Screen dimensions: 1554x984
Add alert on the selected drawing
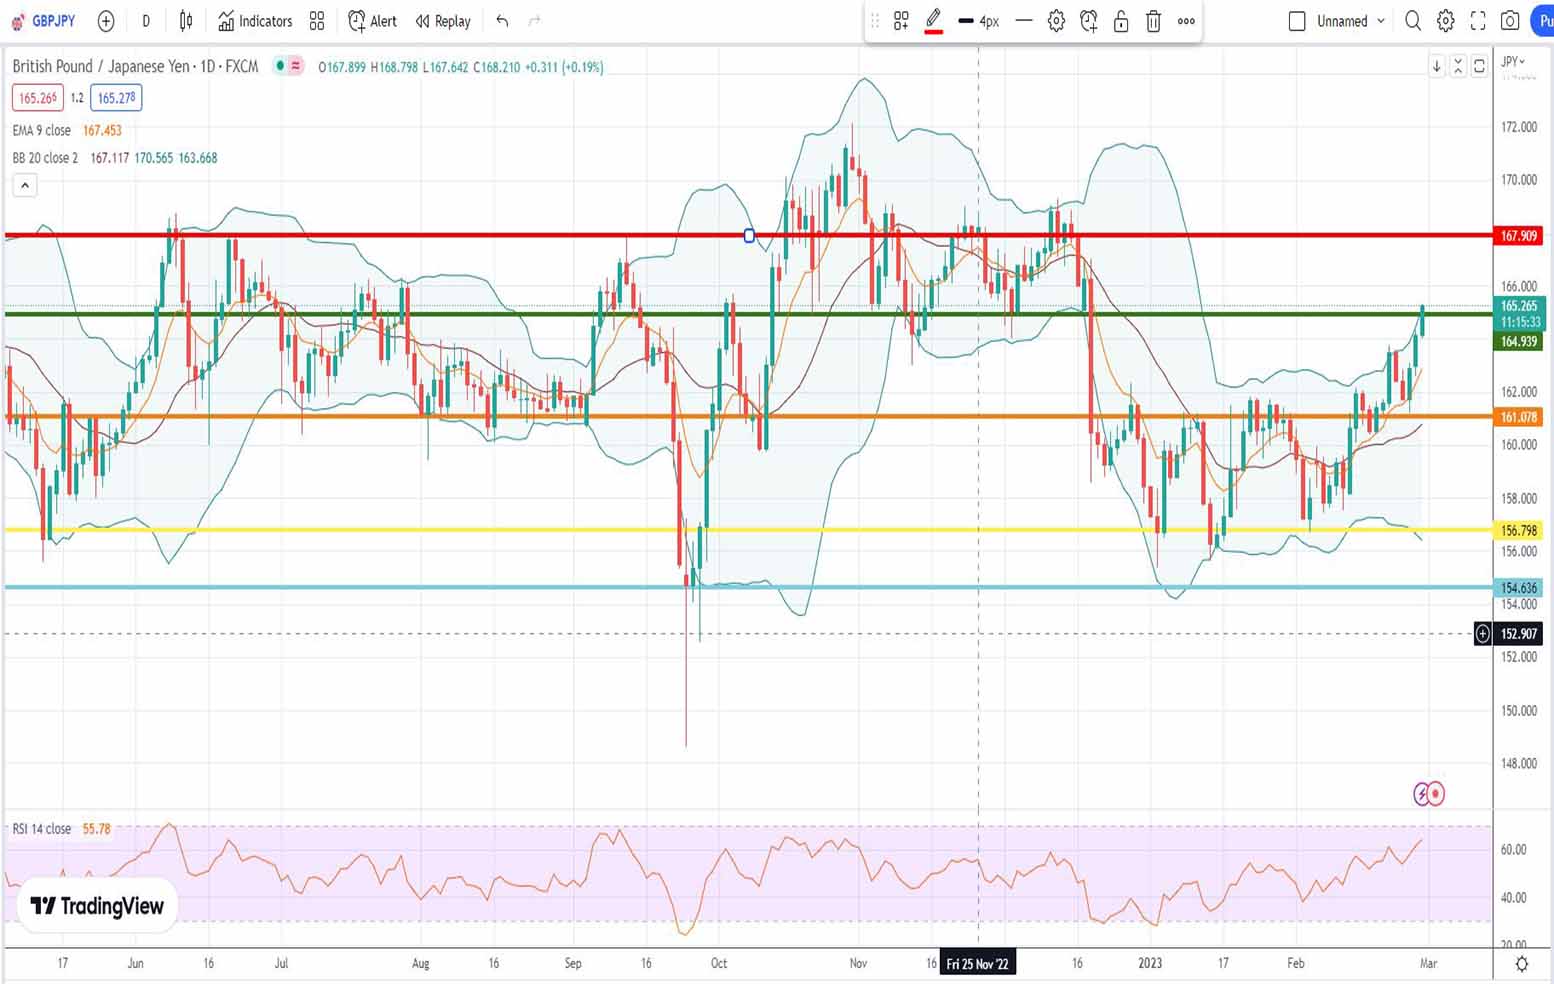click(1089, 21)
